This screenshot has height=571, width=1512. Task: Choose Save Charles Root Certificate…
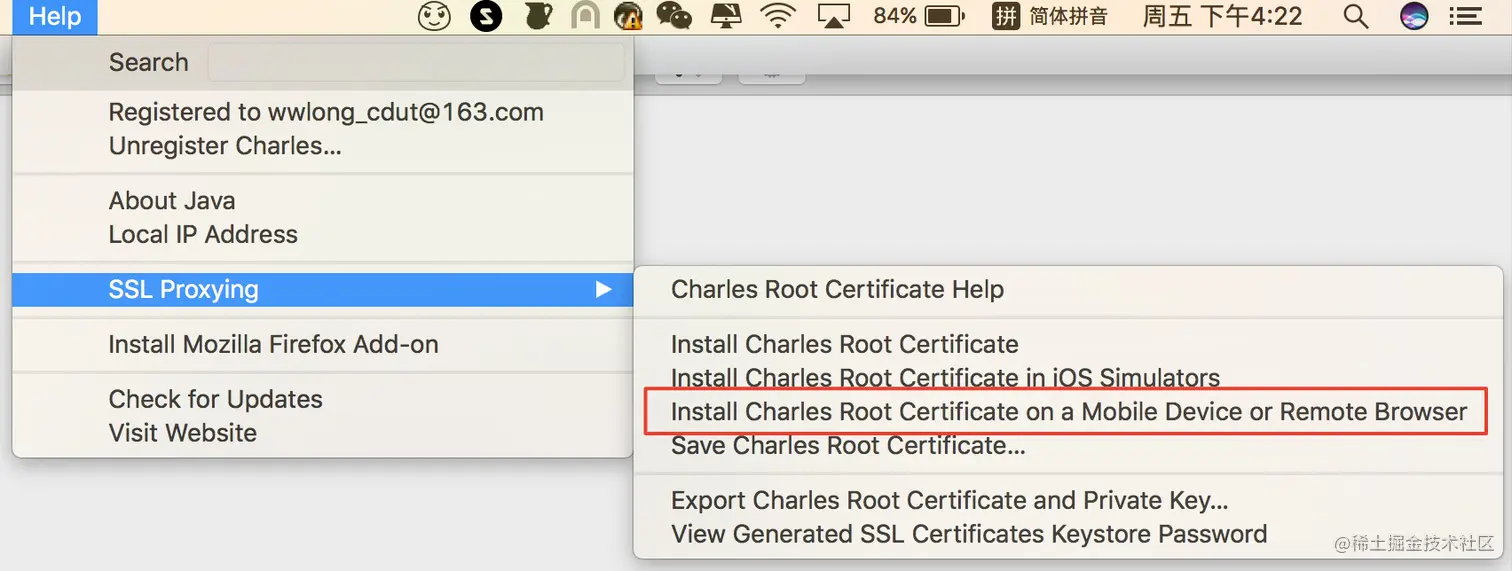point(848,446)
